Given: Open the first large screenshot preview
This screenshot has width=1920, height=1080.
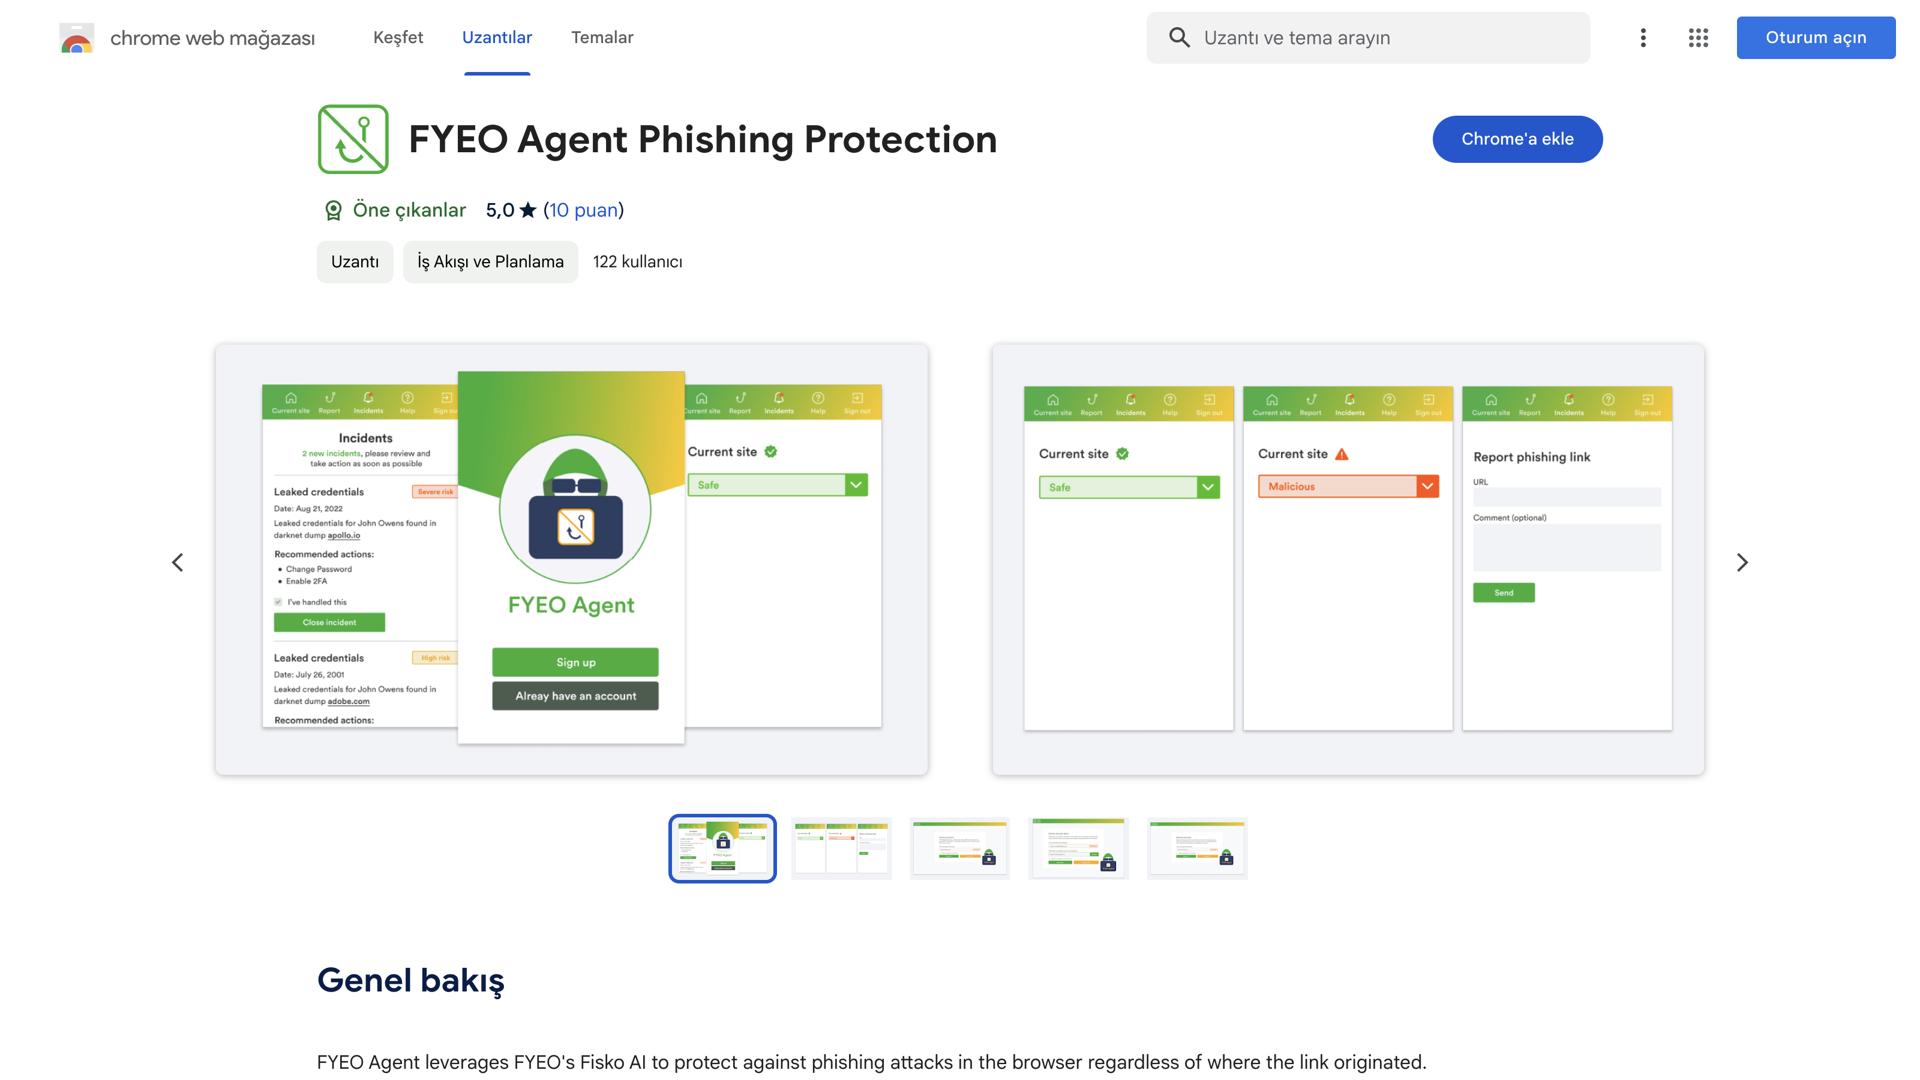Looking at the screenshot, I should pos(571,559).
